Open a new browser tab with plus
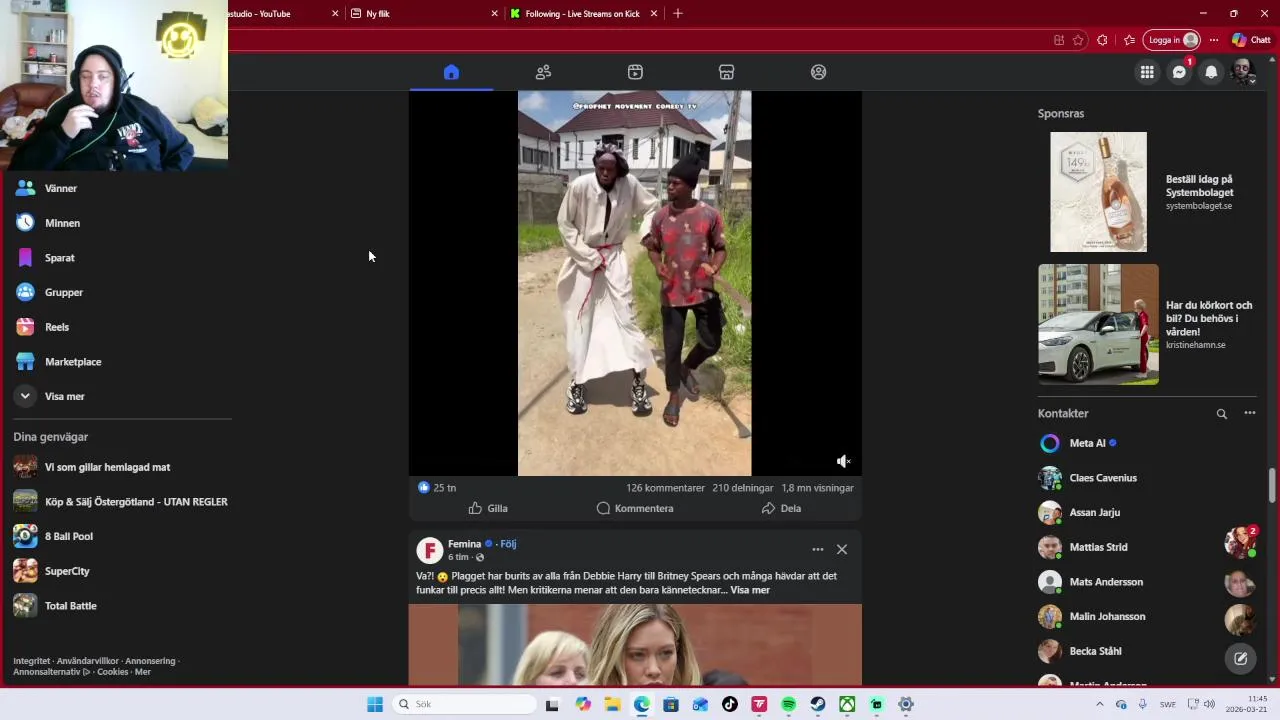This screenshot has height=720, width=1280. point(678,14)
